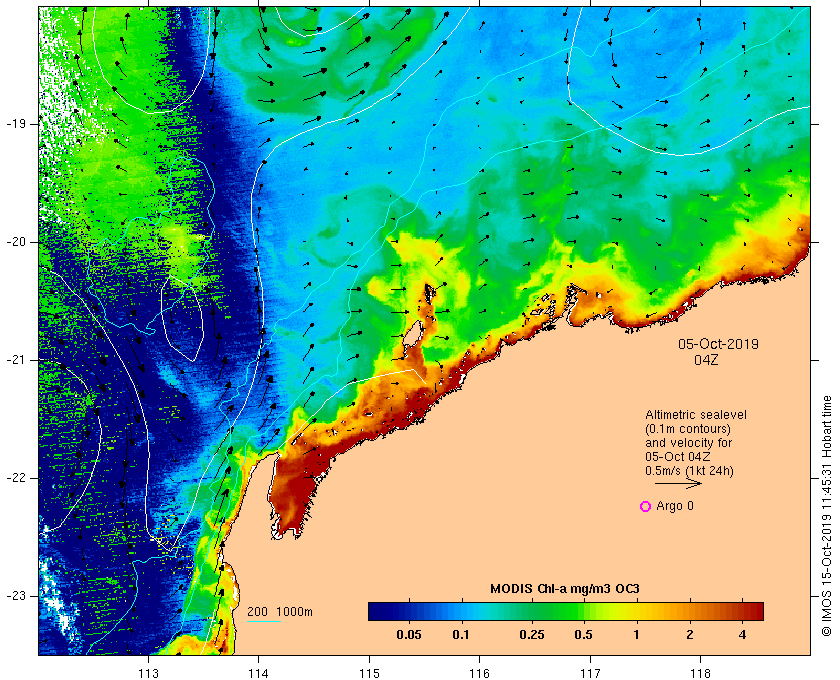Click the latitude label -19
The image size is (840, 680).
[16, 124]
